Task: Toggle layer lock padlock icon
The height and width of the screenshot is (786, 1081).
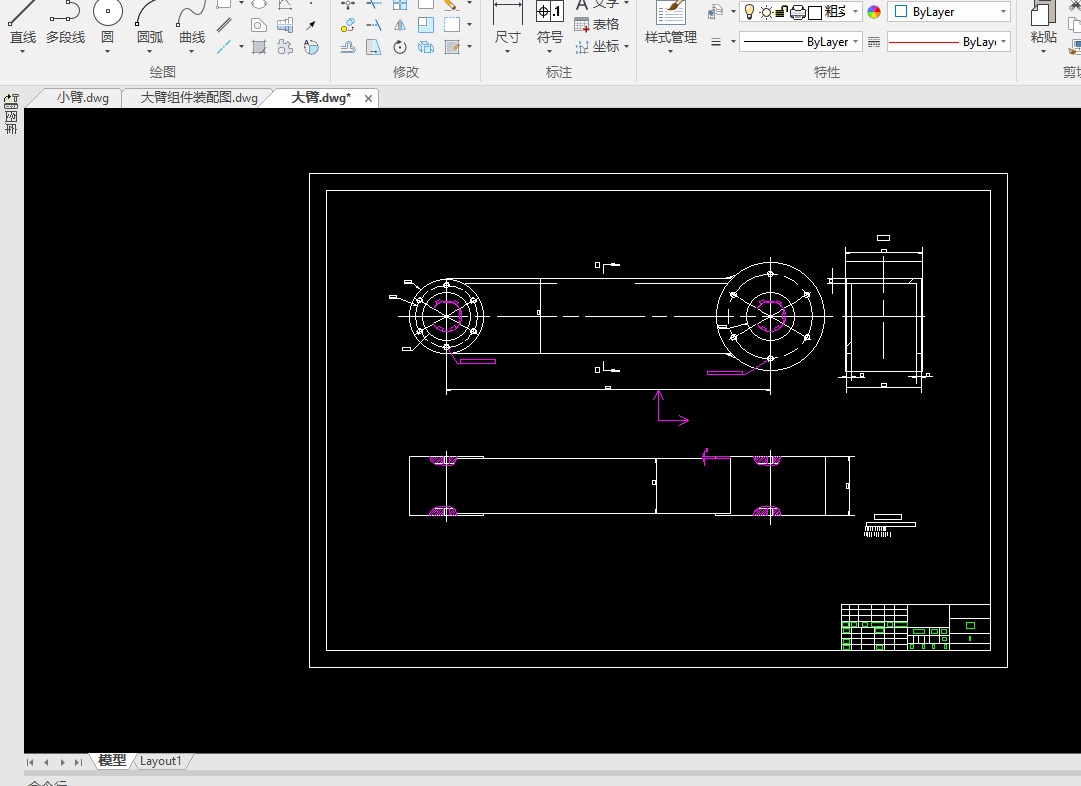Action: (x=782, y=12)
